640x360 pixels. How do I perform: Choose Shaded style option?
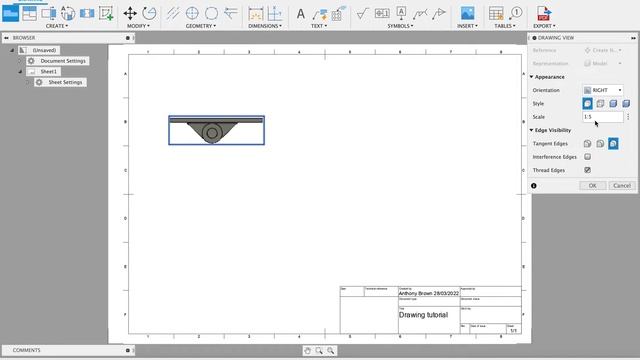tap(613, 104)
